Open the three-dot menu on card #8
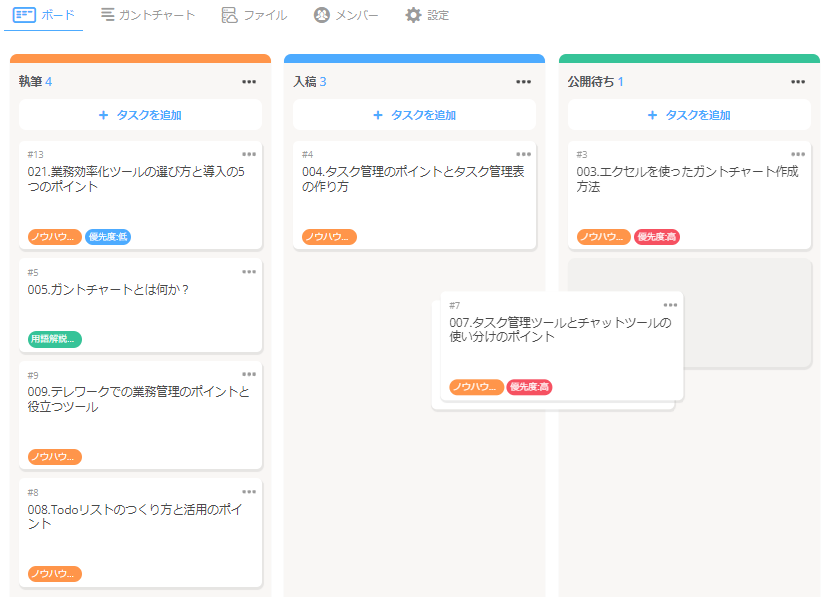 [x=249, y=492]
